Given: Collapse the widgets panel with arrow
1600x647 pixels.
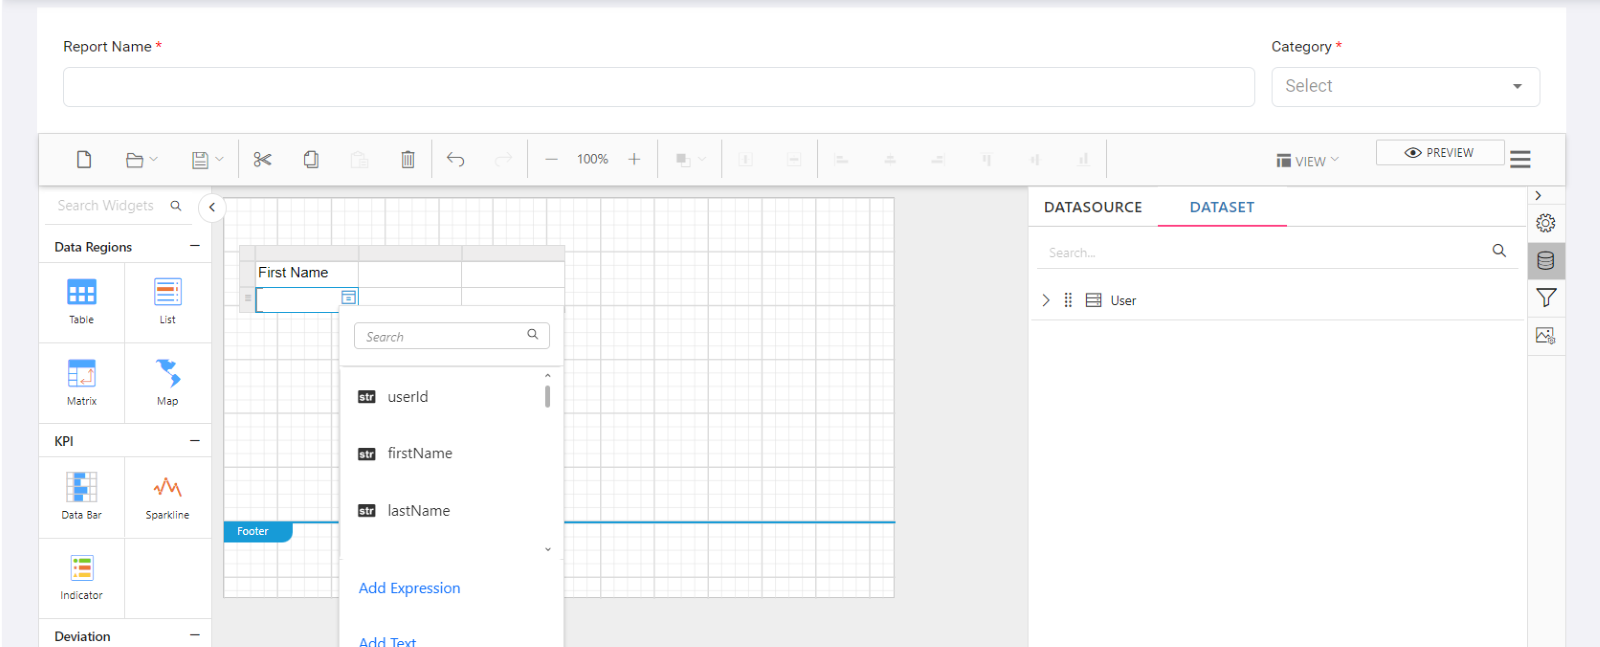Looking at the screenshot, I should [212, 207].
